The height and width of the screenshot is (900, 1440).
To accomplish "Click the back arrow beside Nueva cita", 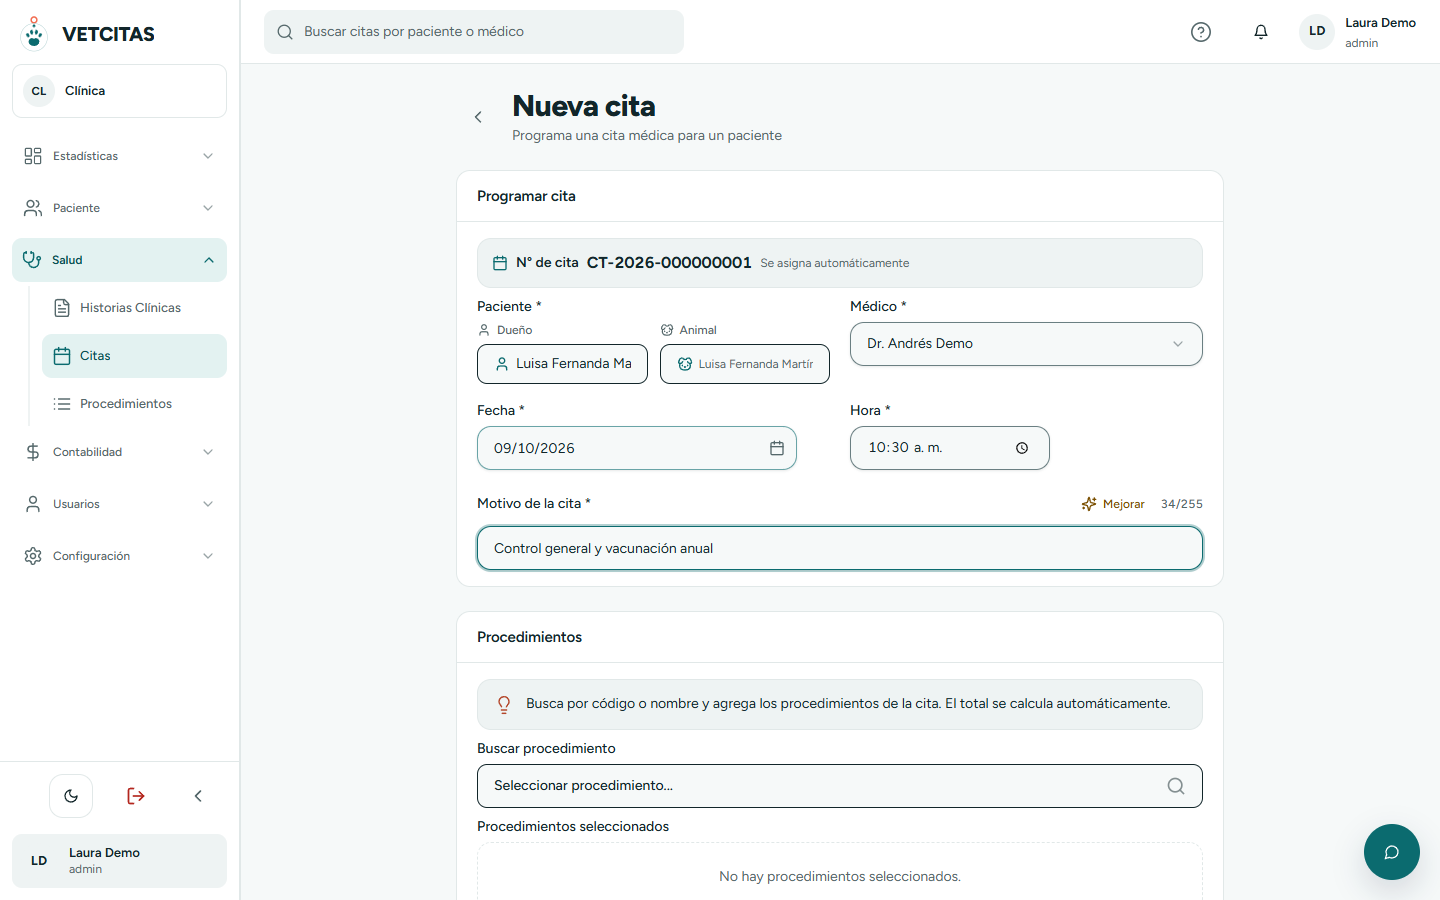I will (x=478, y=117).
